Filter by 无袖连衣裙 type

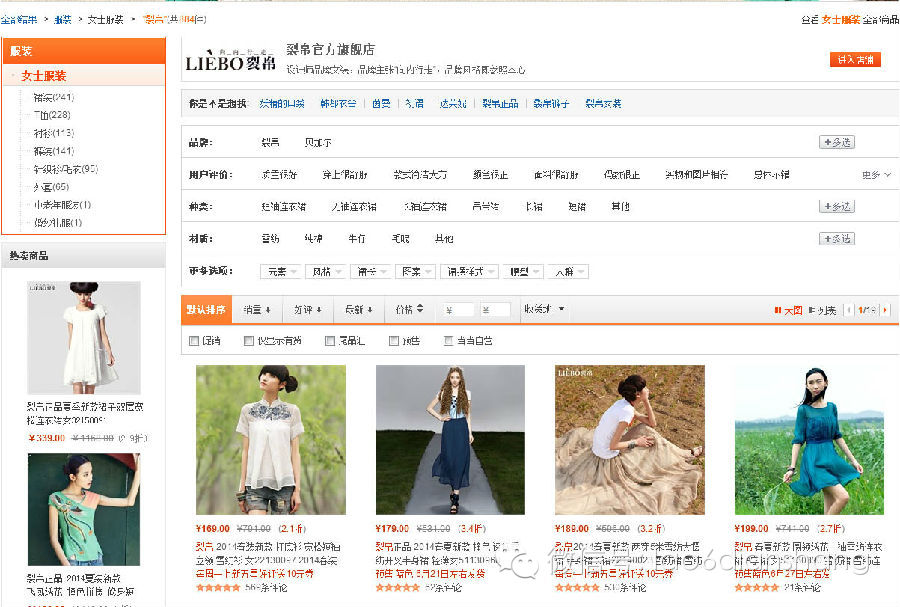354,207
